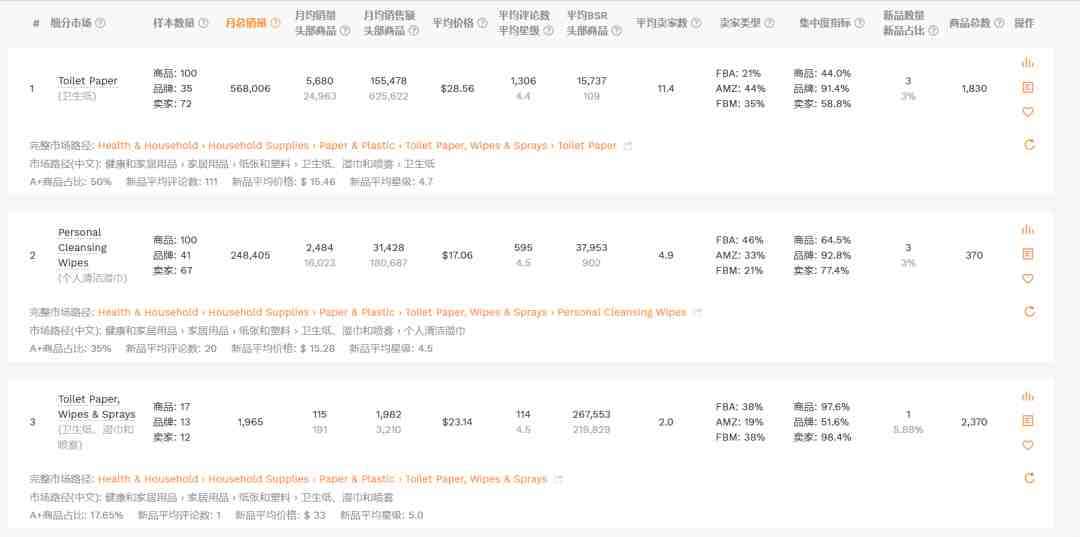Open the details list icon for Toilet Paper row
The image size is (1080, 537).
pos(1028,87)
